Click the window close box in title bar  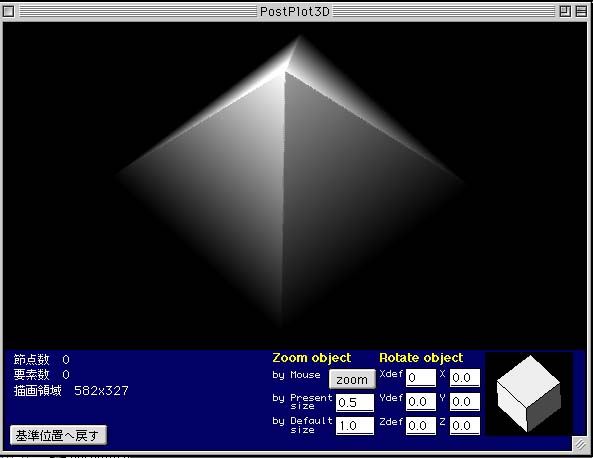coord(9,12)
